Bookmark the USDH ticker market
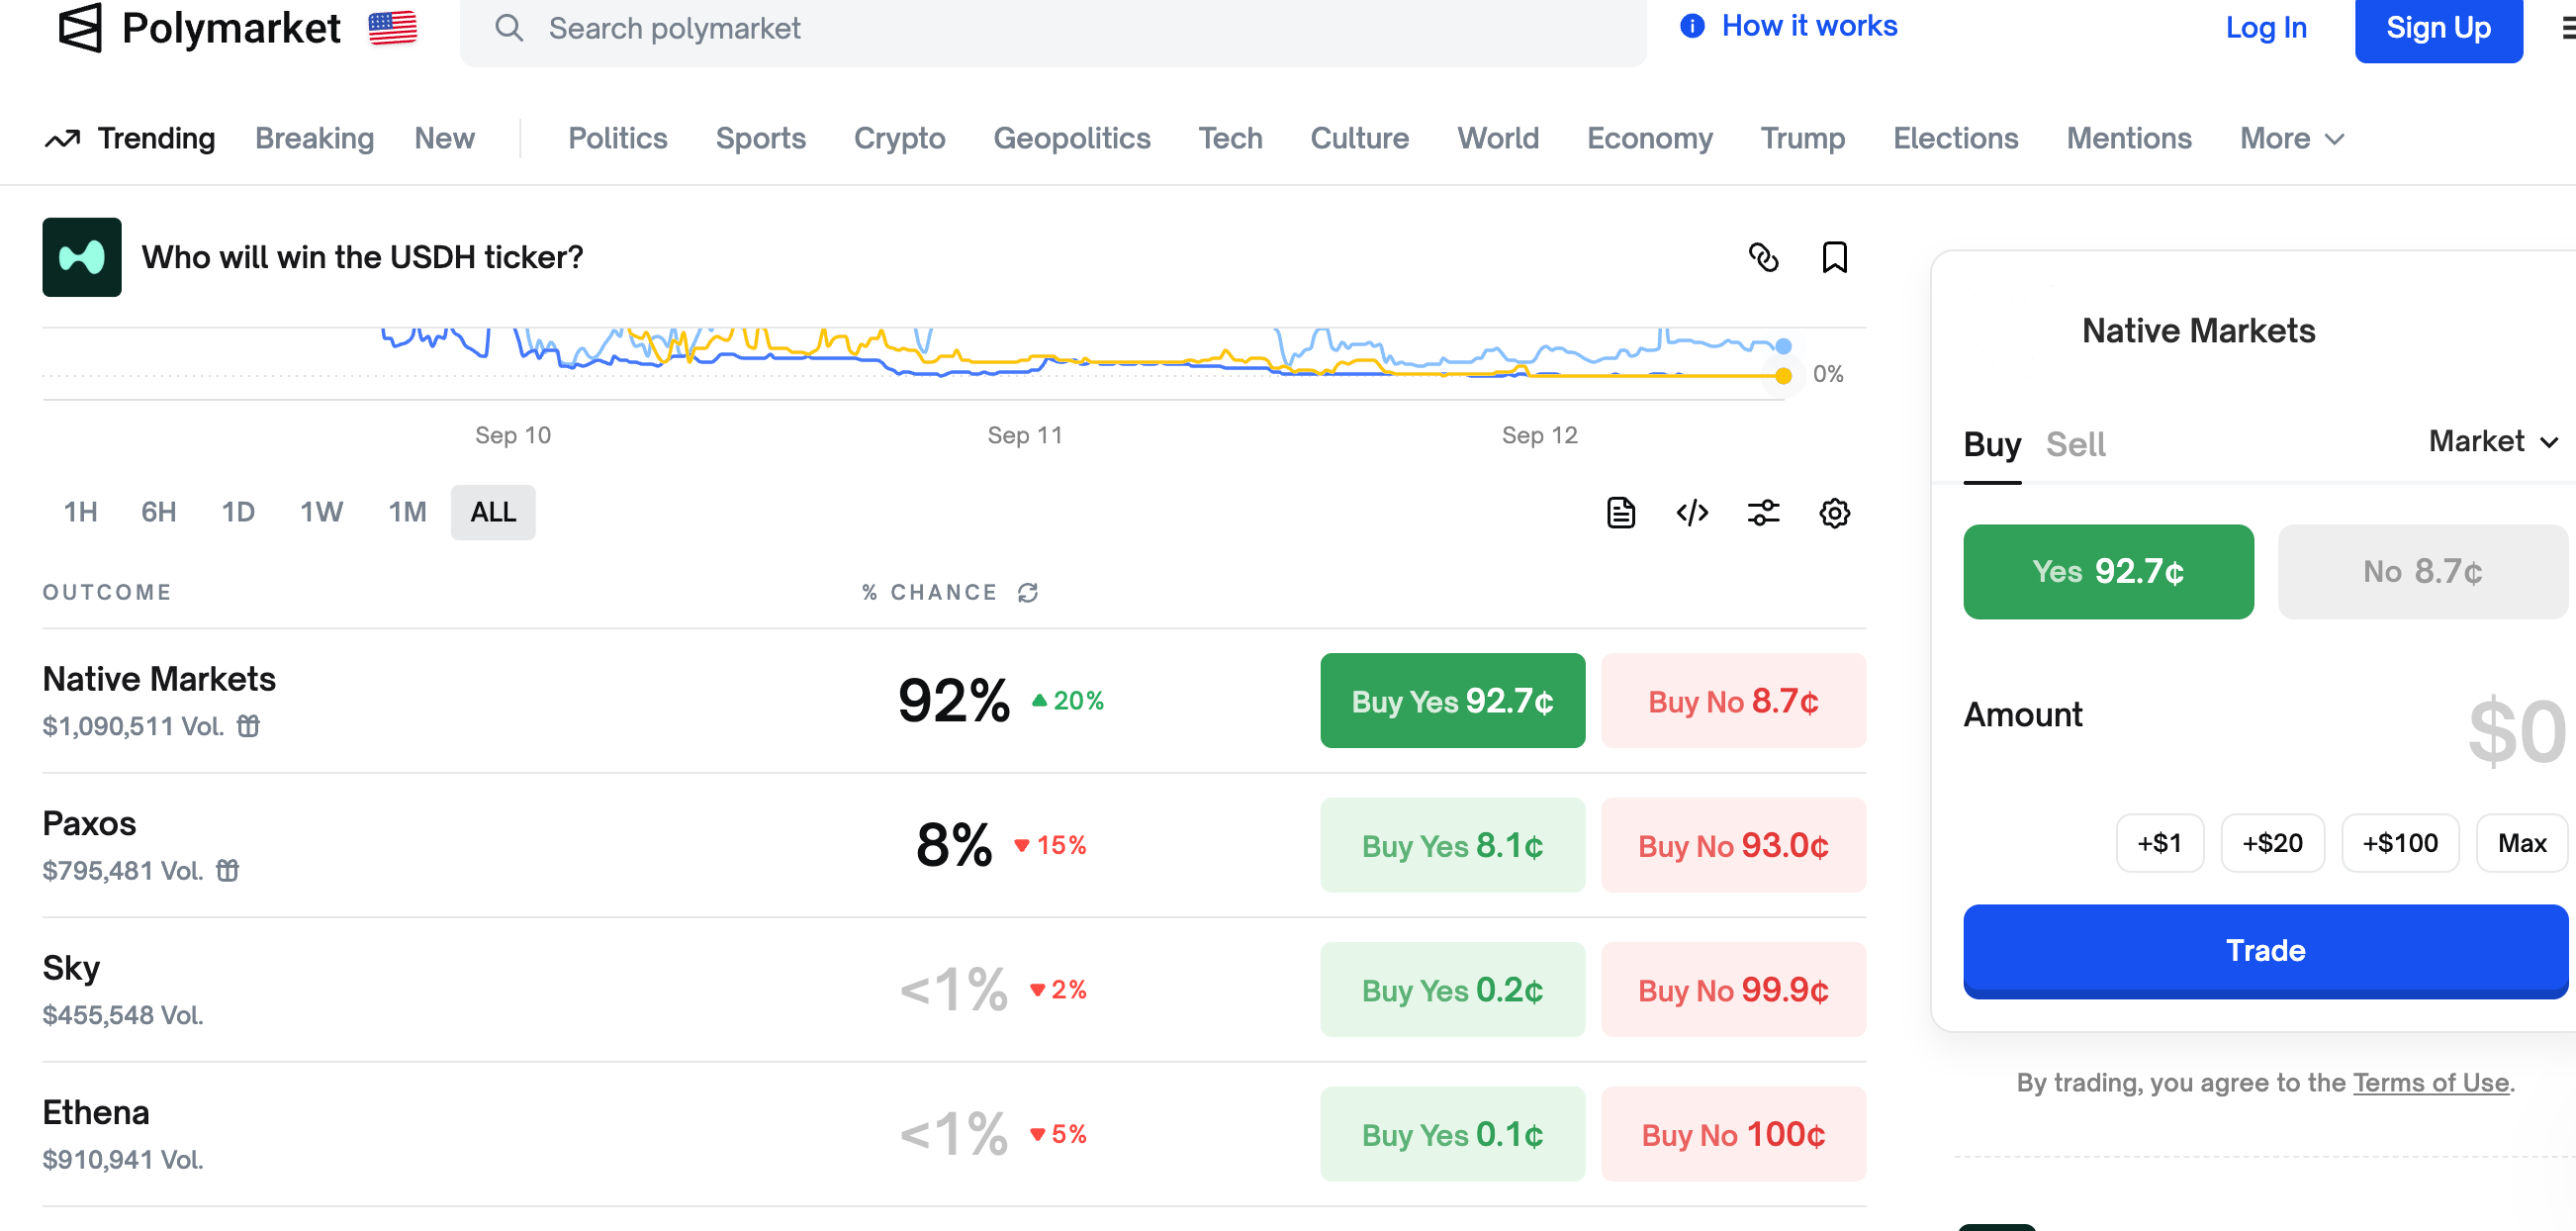The height and width of the screenshot is (1231, 2576). [1834, 257]
